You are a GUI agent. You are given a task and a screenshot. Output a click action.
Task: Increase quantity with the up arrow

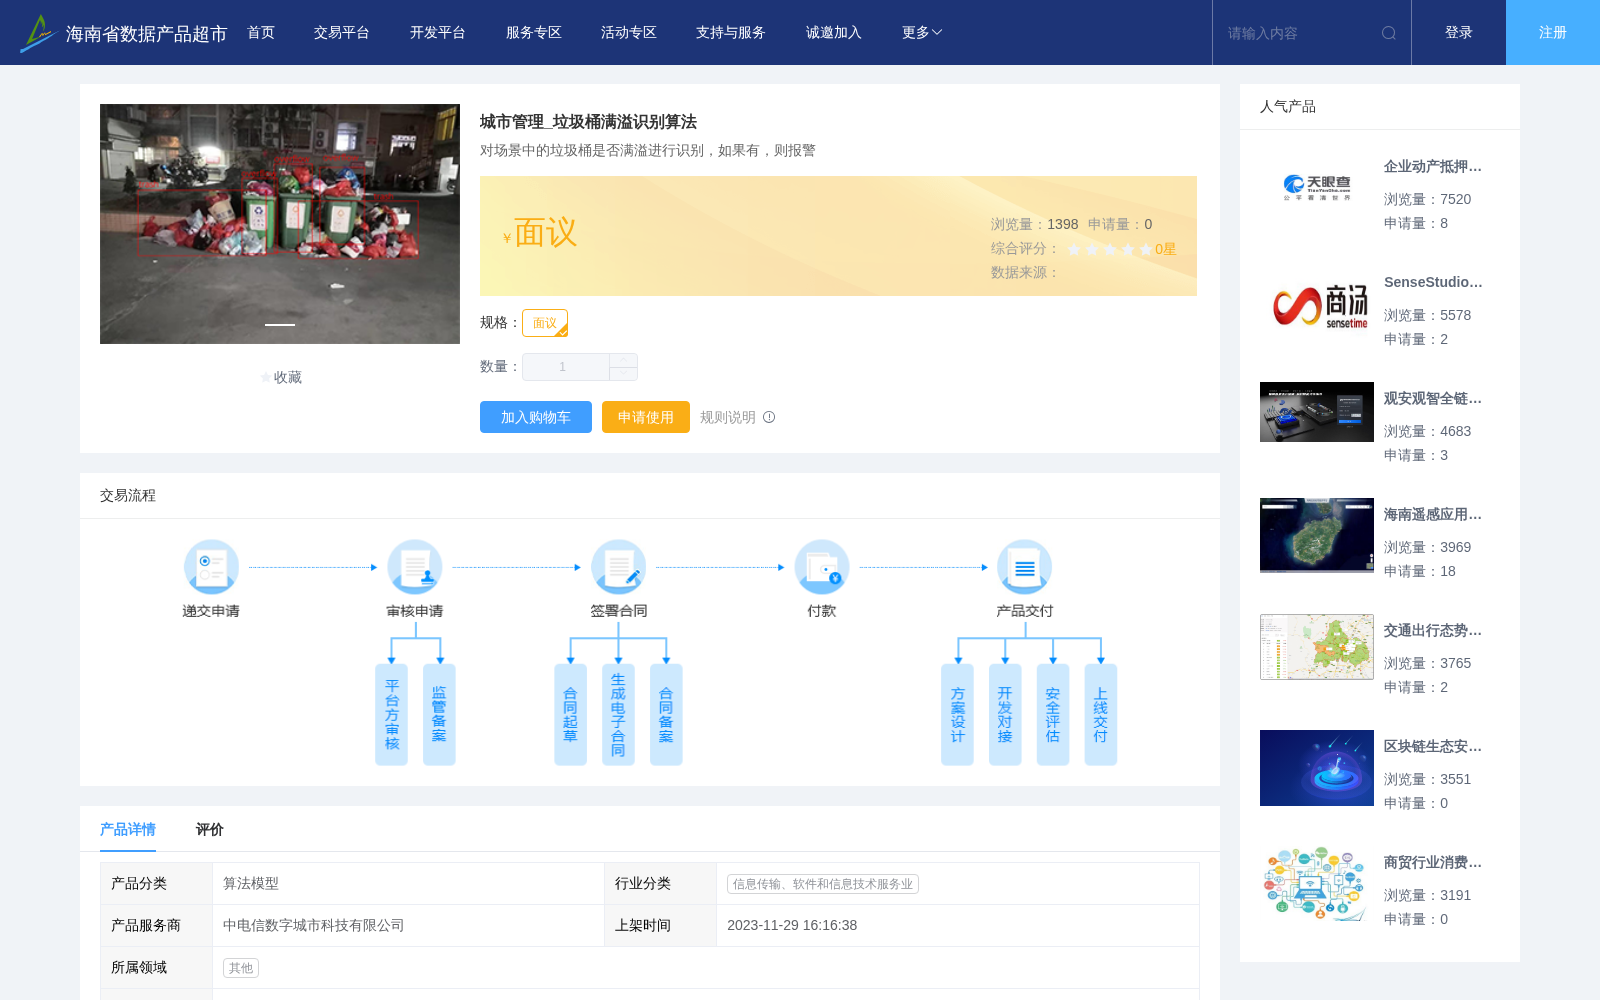coord(623,360)
